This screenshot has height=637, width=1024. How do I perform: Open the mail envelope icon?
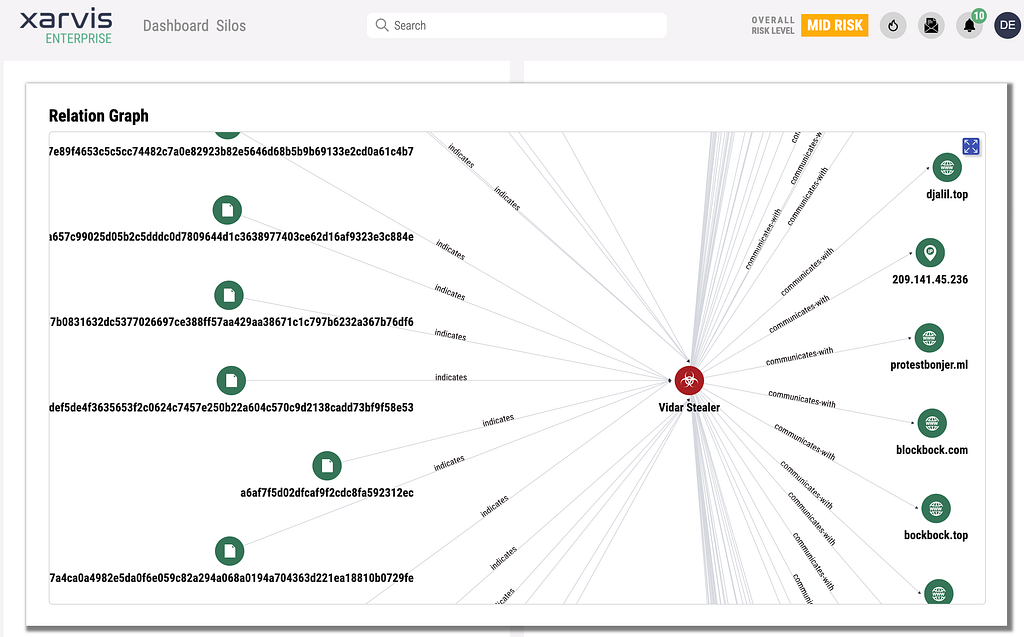pyautogui.click(x=931, y=26)
